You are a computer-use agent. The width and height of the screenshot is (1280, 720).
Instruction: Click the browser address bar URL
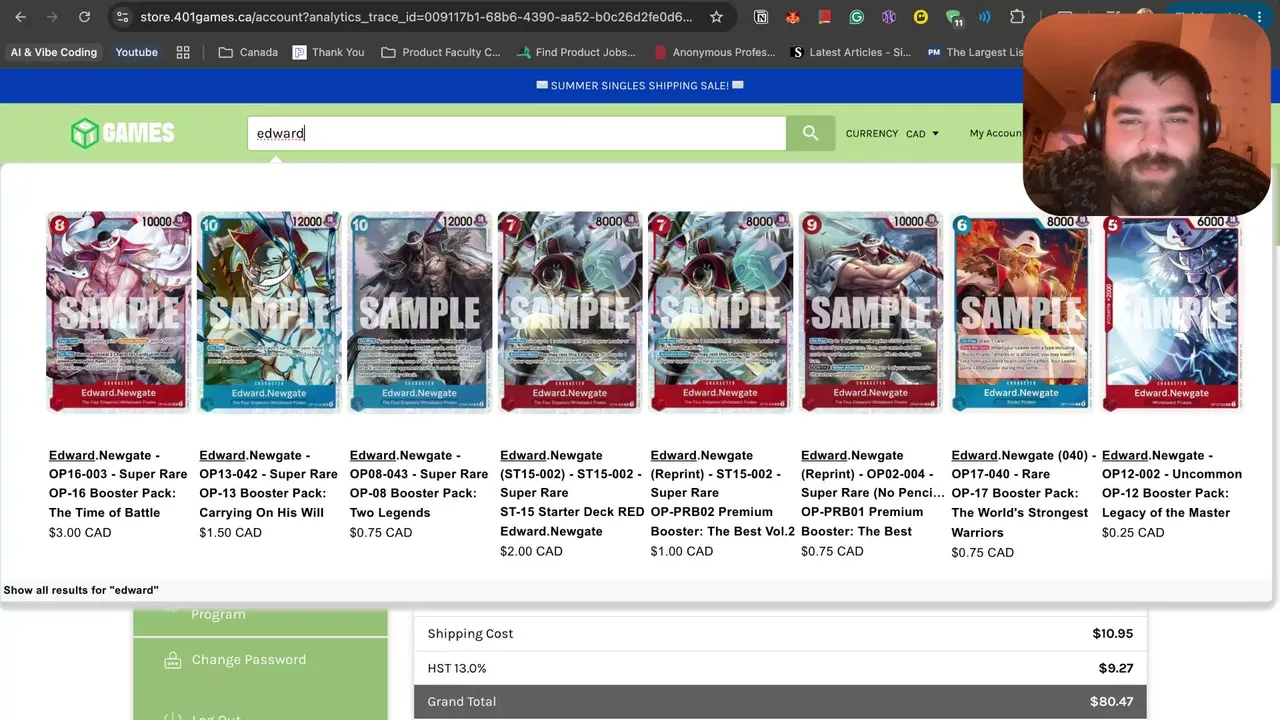[416, 17]
